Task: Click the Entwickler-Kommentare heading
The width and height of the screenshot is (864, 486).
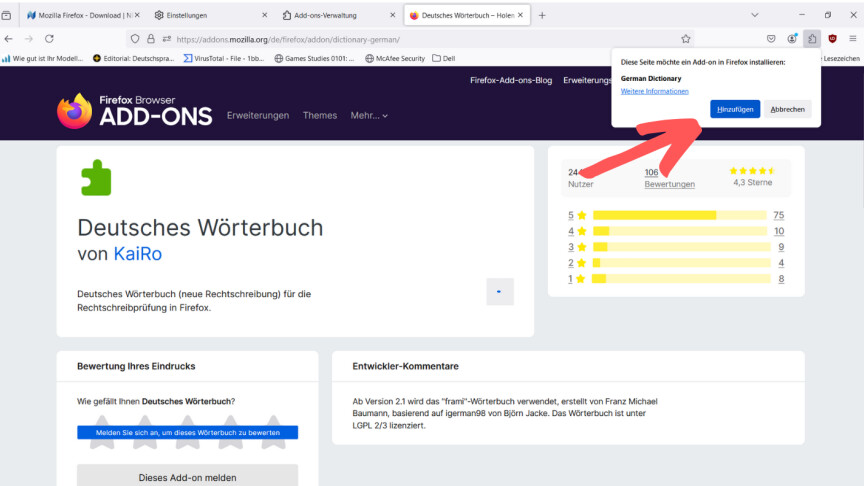Action: tap(406, 366)
